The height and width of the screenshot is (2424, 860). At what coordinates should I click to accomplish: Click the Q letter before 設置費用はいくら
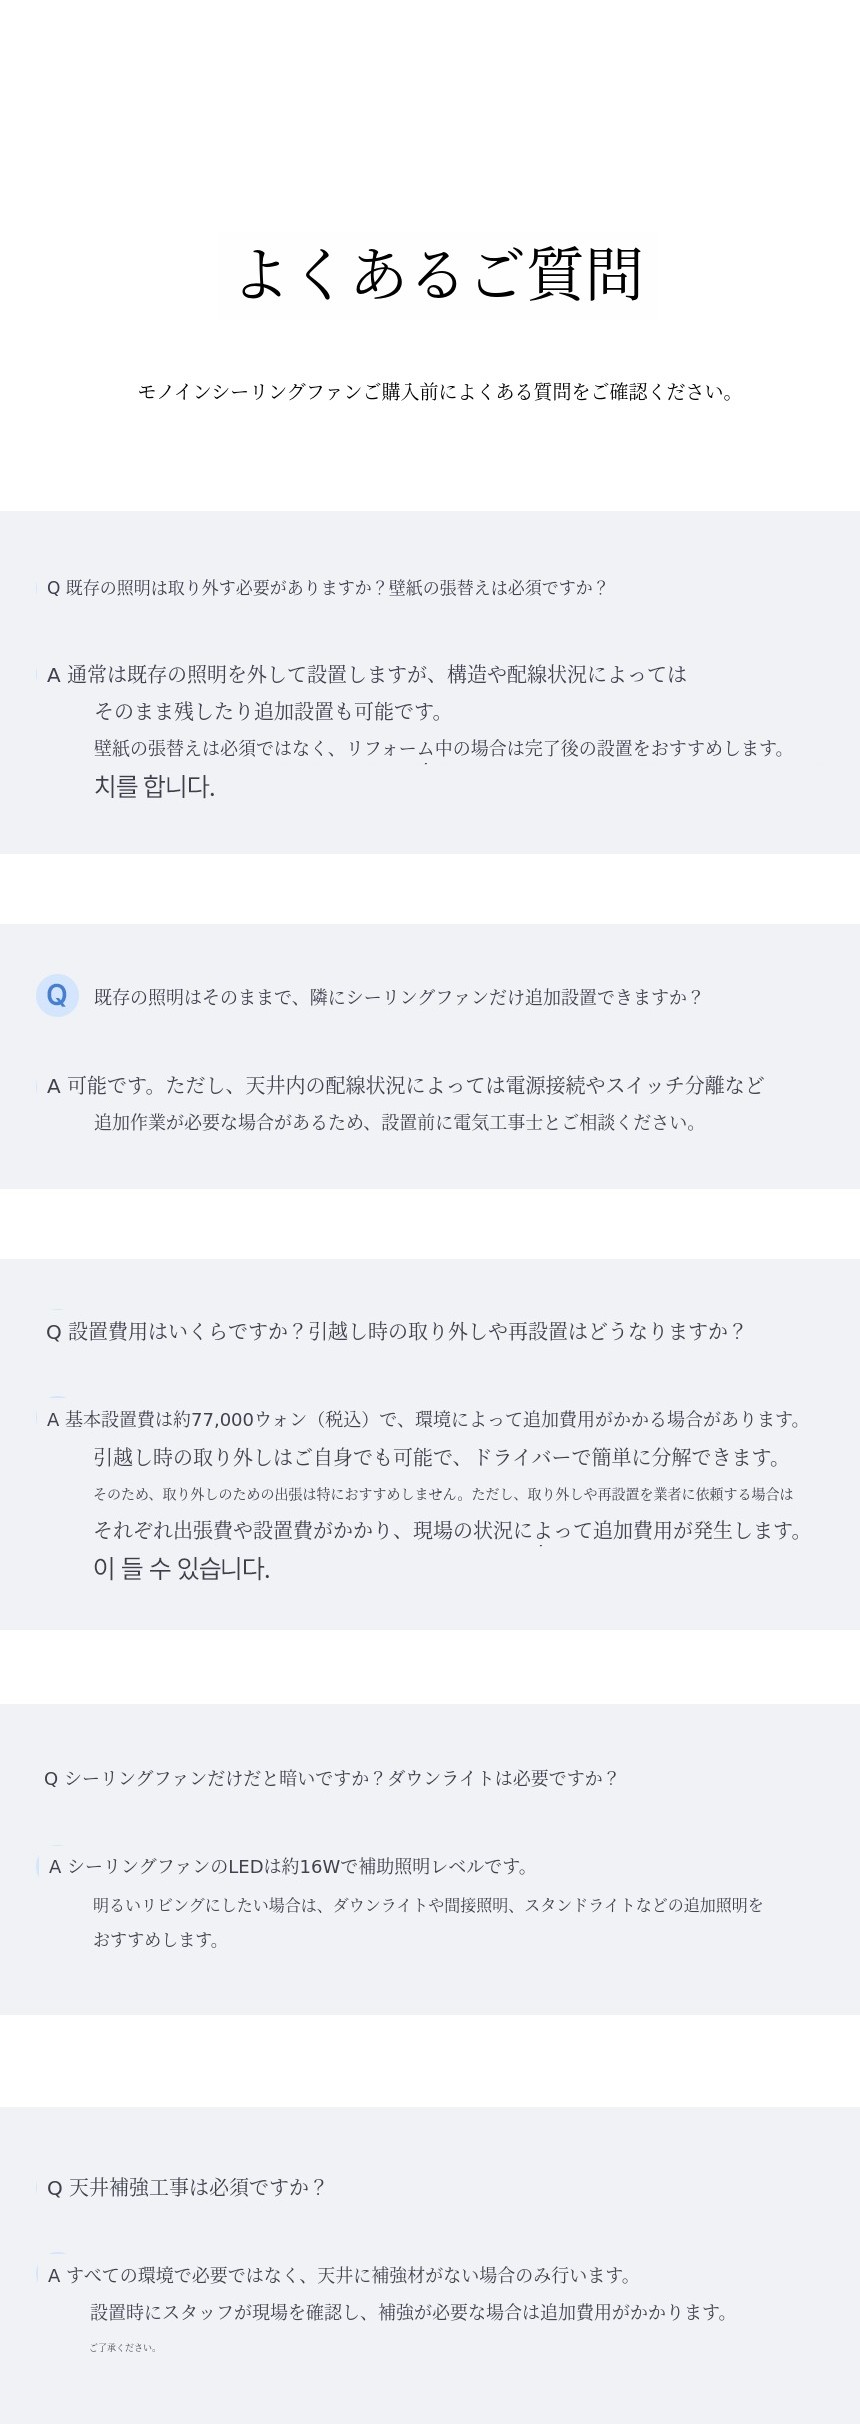click(54, 1332)
